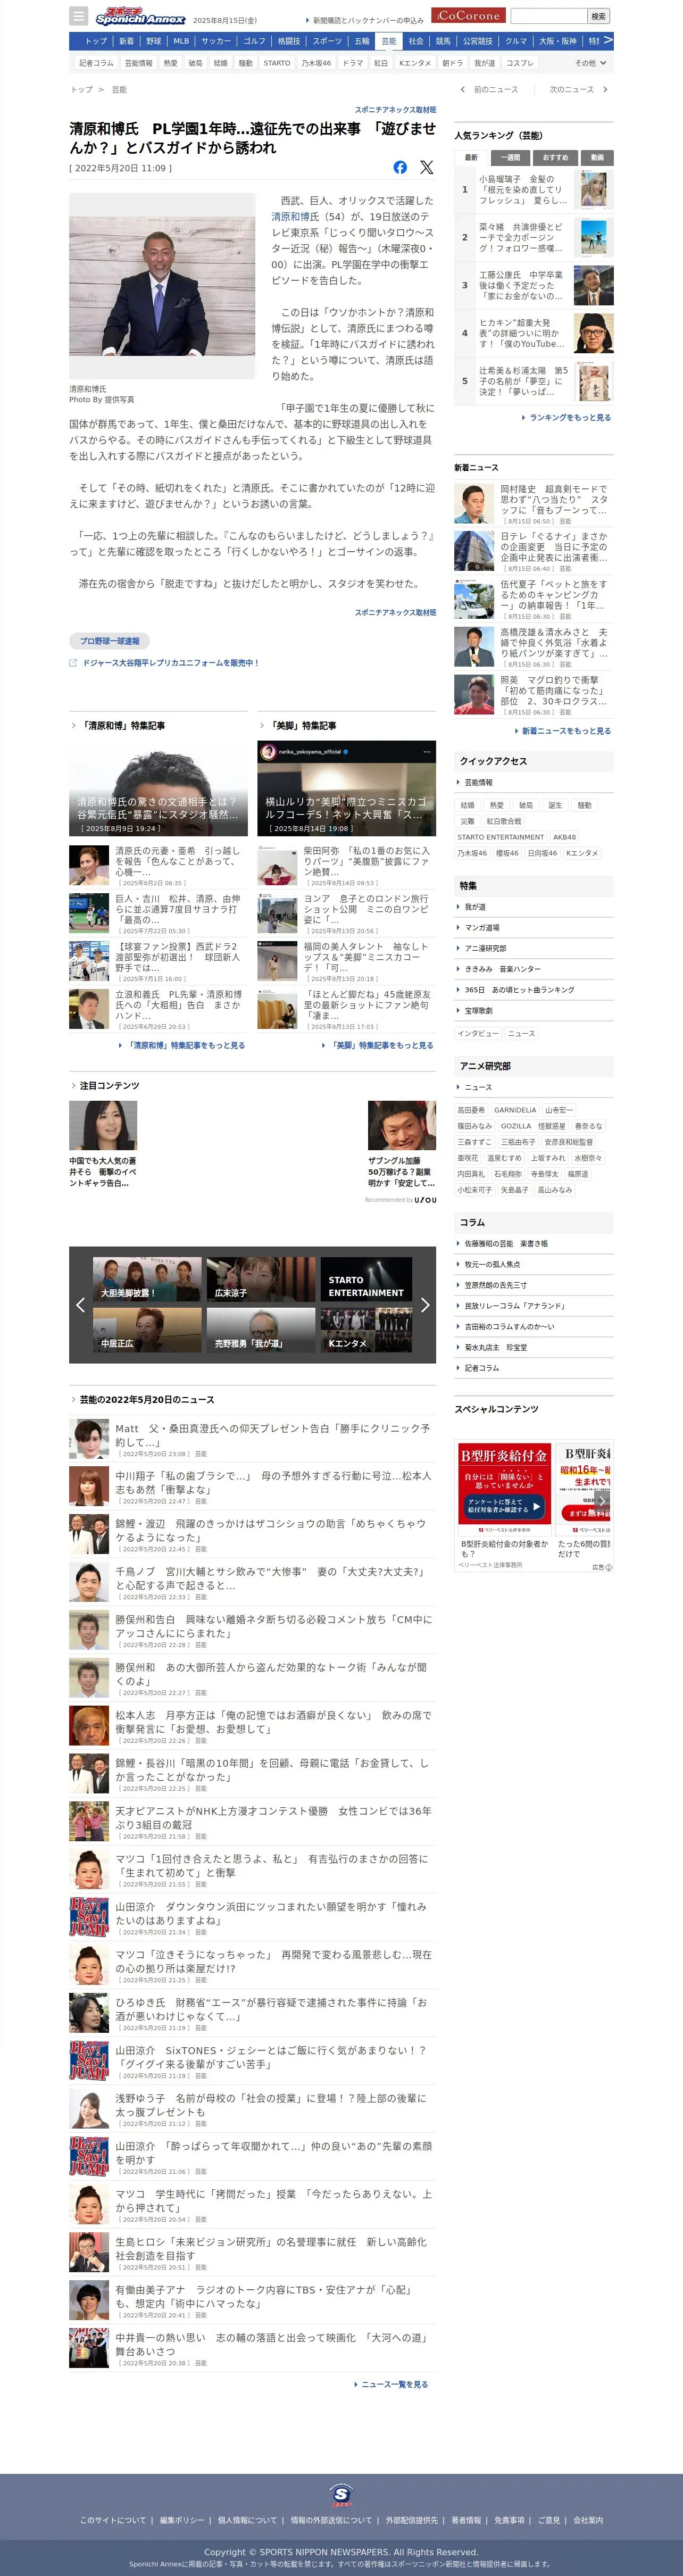
Task: Open 記者コラム sub-nav item
Action: pos(97,63)
